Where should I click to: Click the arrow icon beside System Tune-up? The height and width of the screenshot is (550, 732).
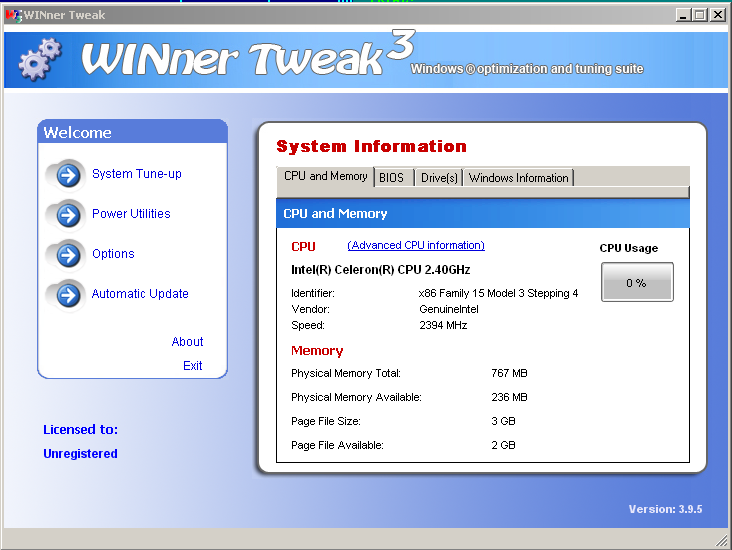(67, 175)
